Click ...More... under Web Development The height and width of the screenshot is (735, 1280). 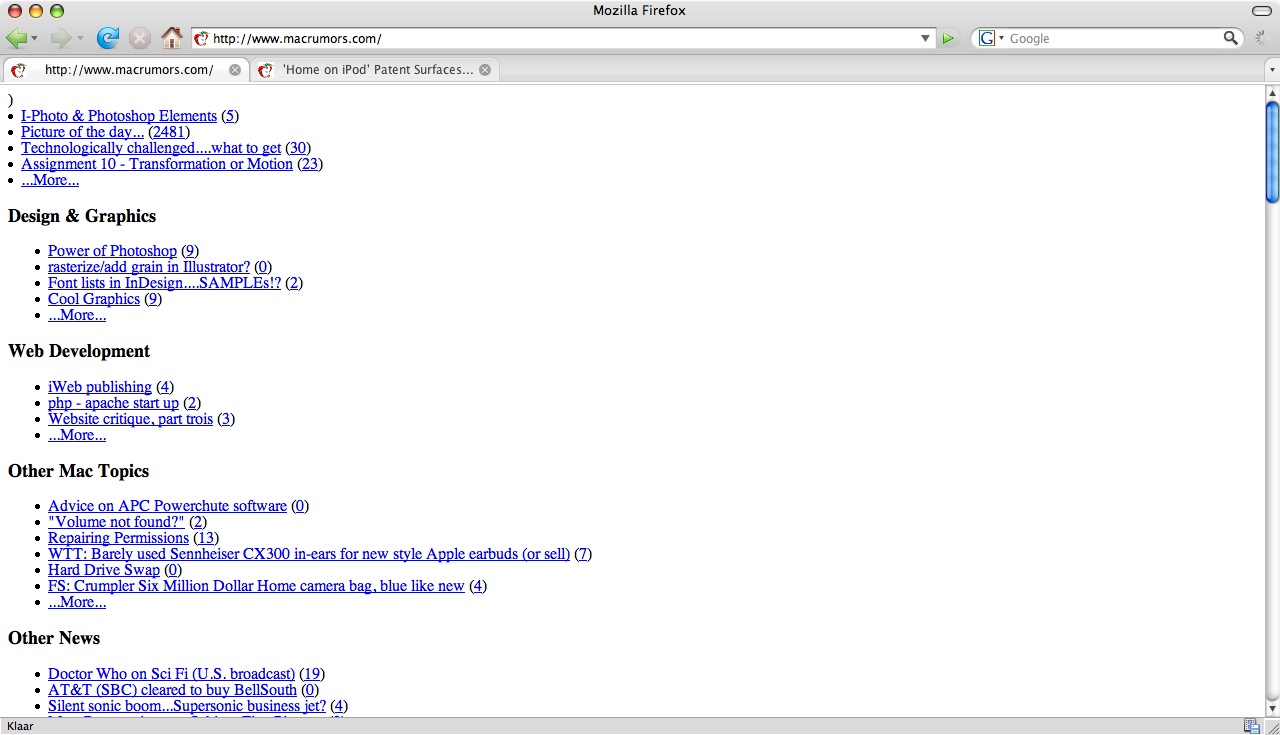pyautogui.click(x=77, y=435)
